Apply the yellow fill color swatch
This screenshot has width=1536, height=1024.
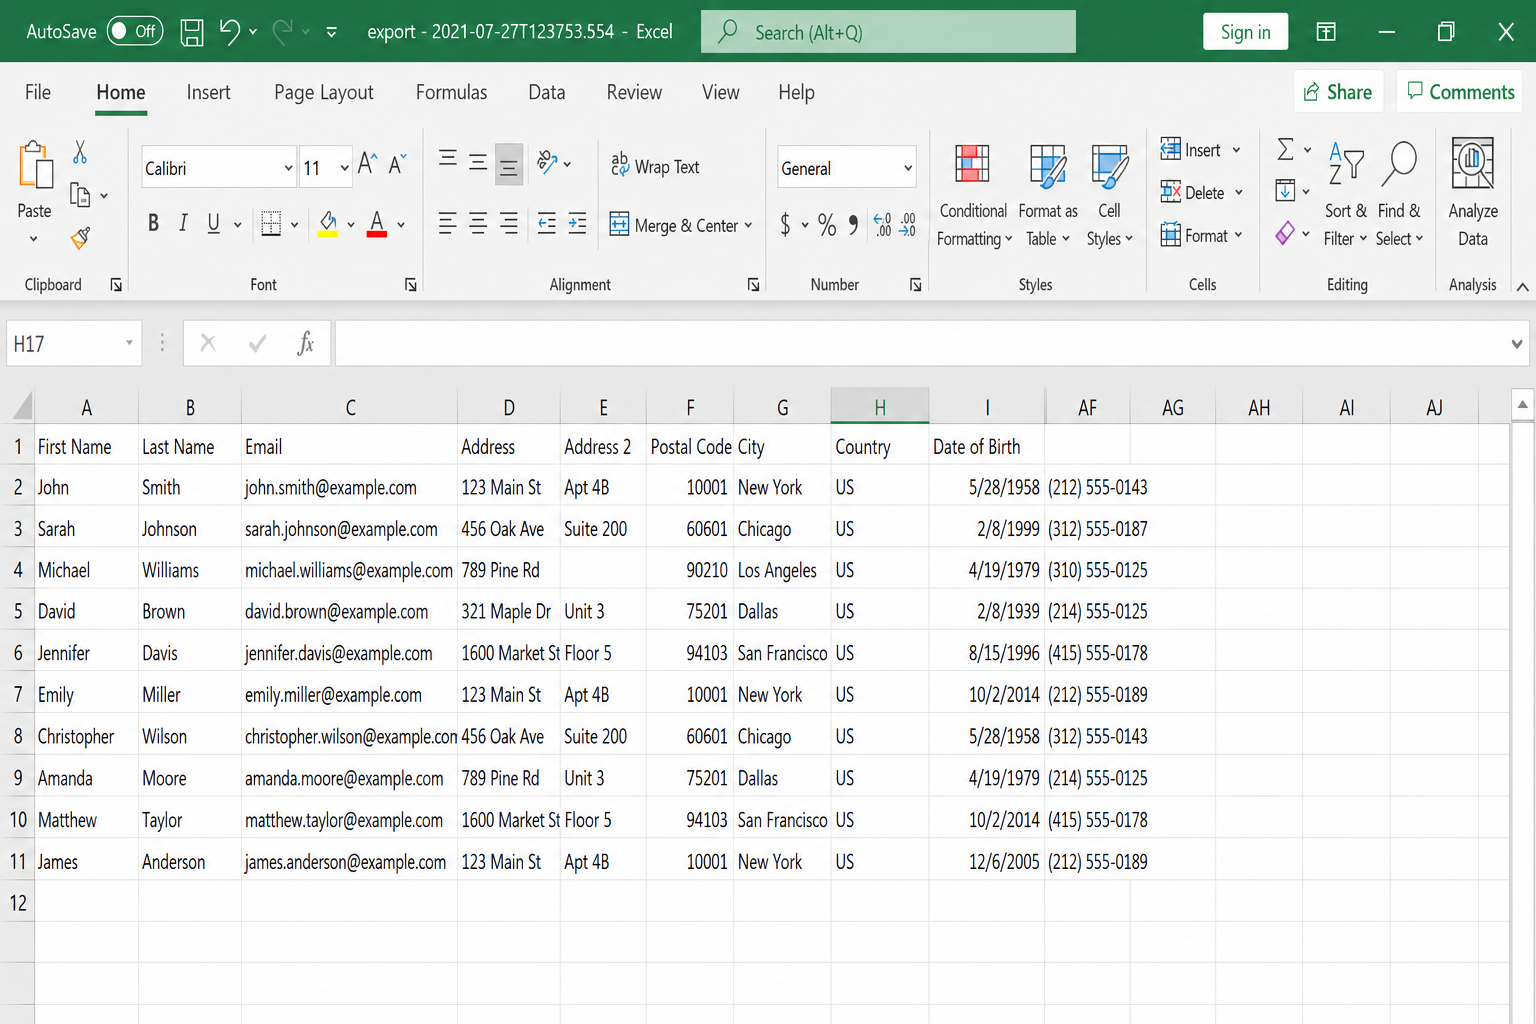(328, 224)
